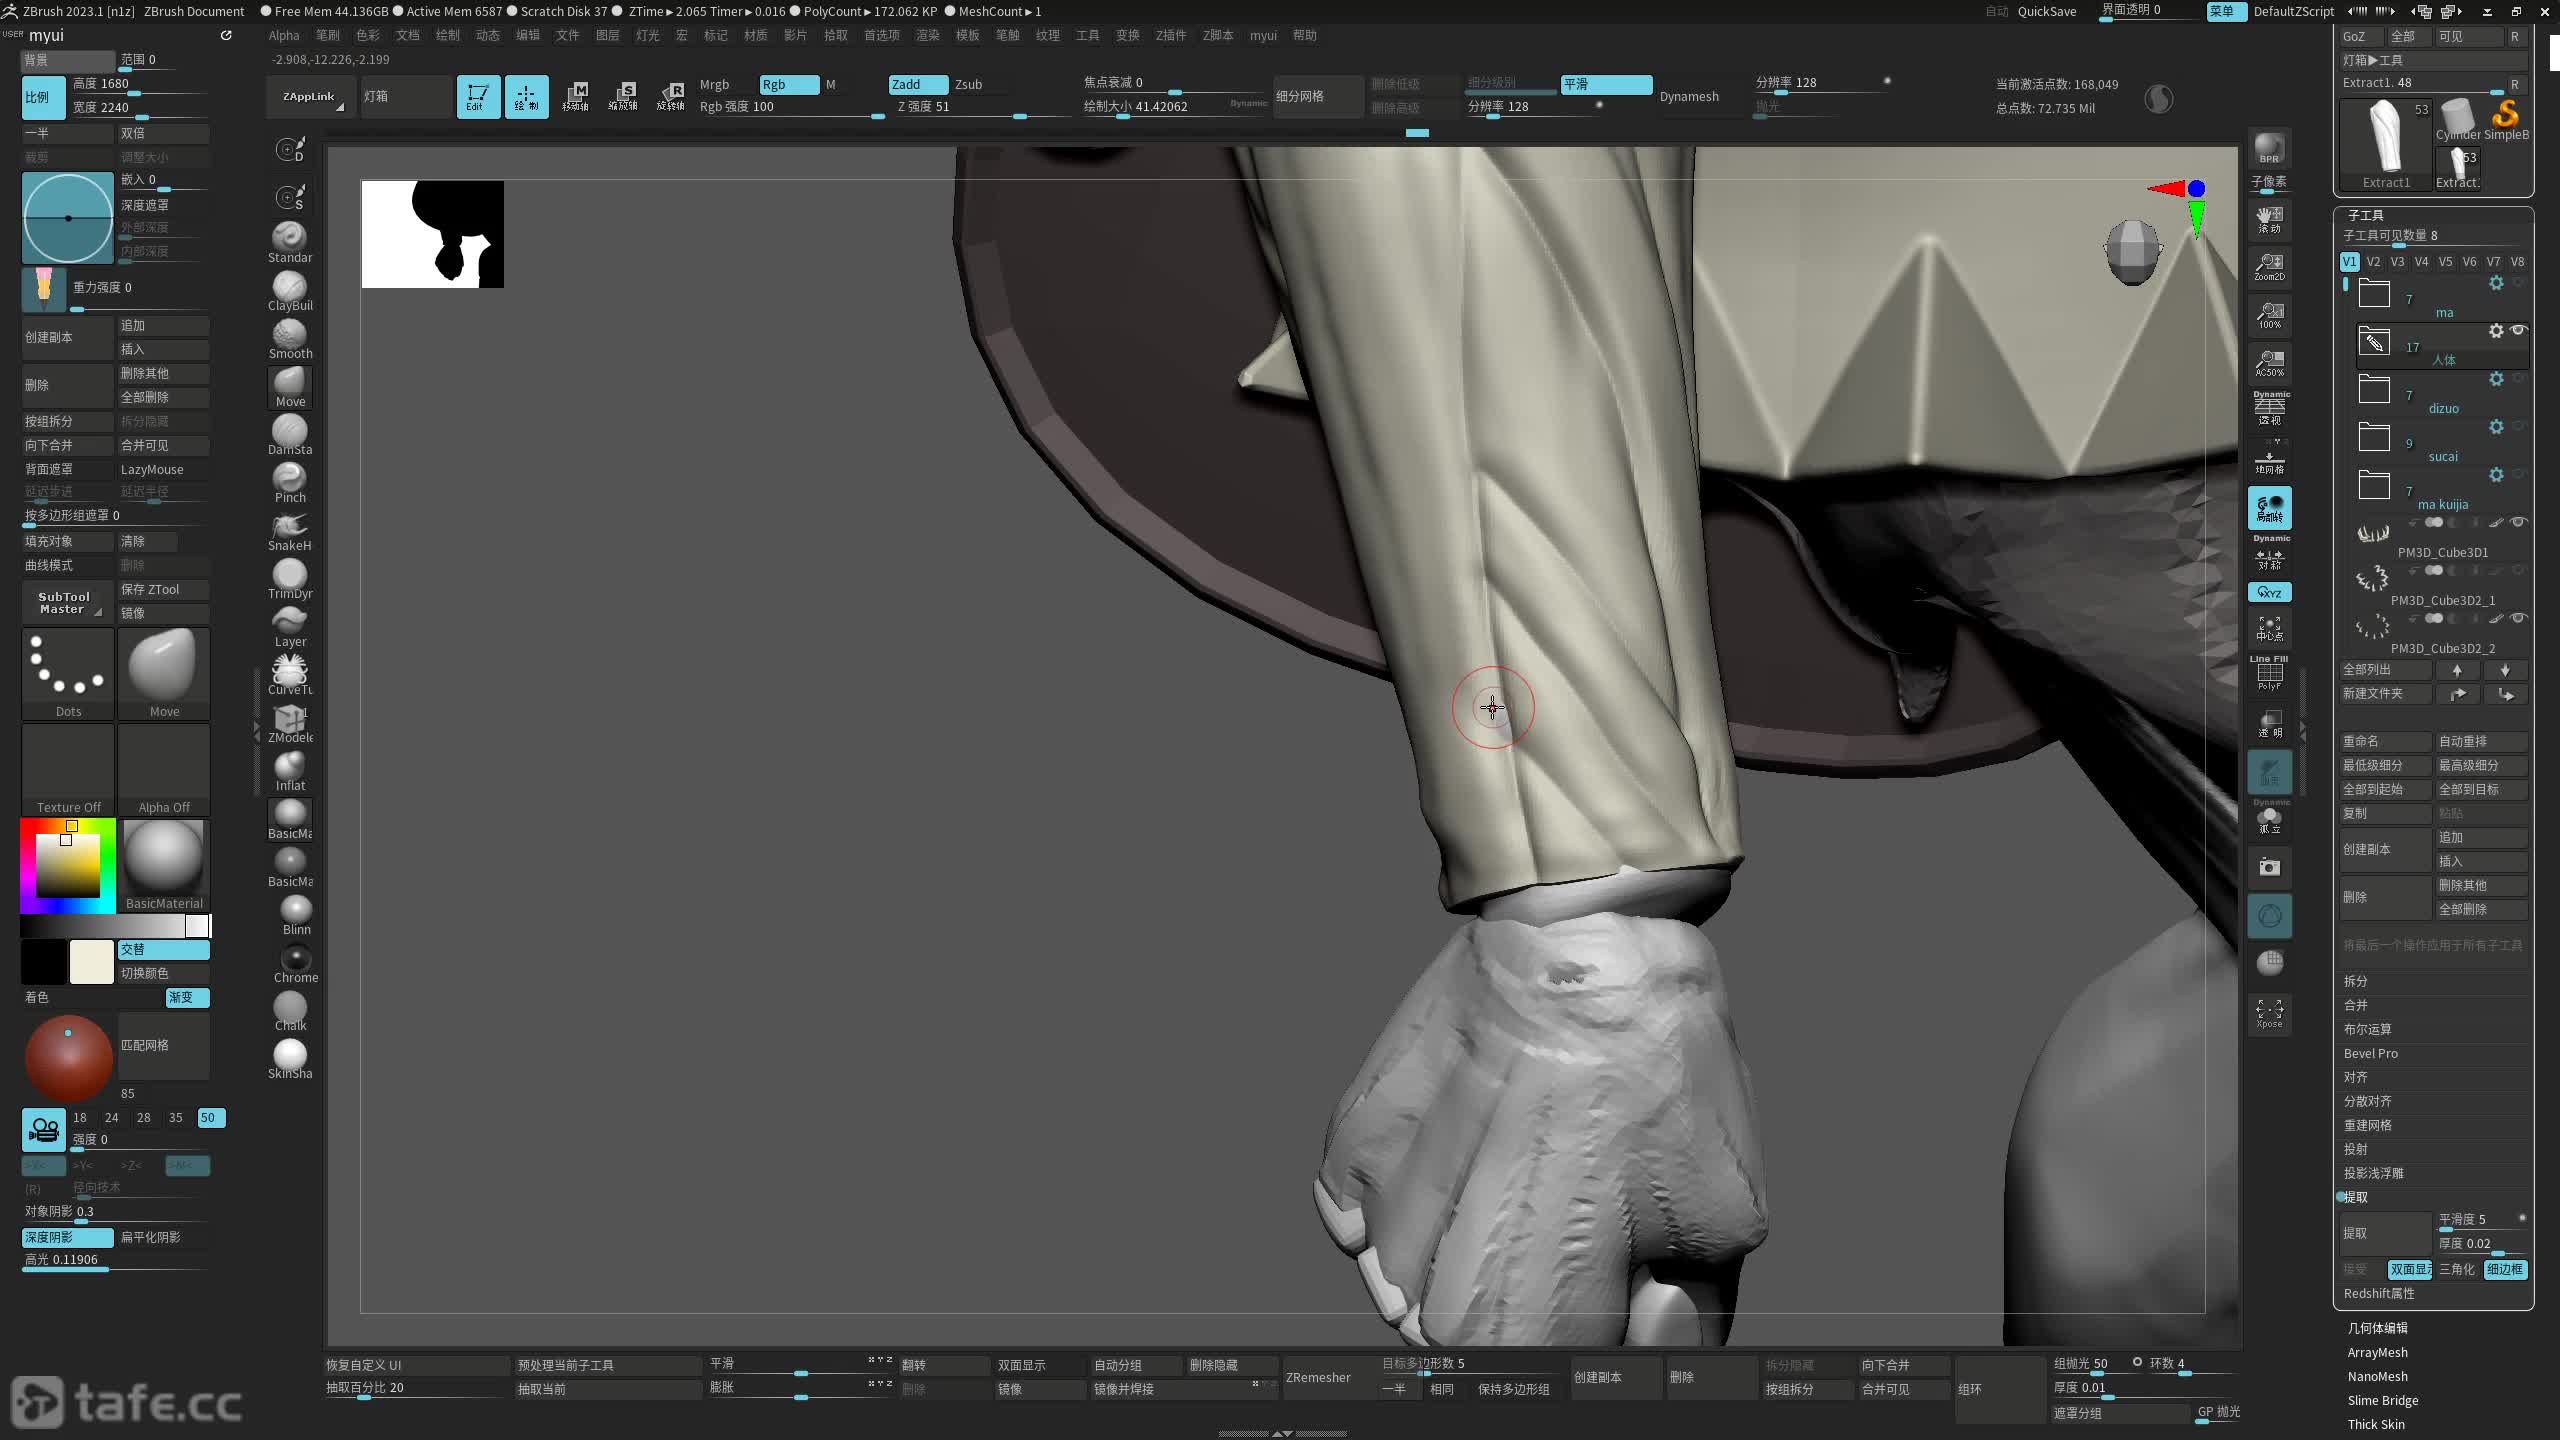
Task: Pick a color in the color picker square
Action: point(68,865)
